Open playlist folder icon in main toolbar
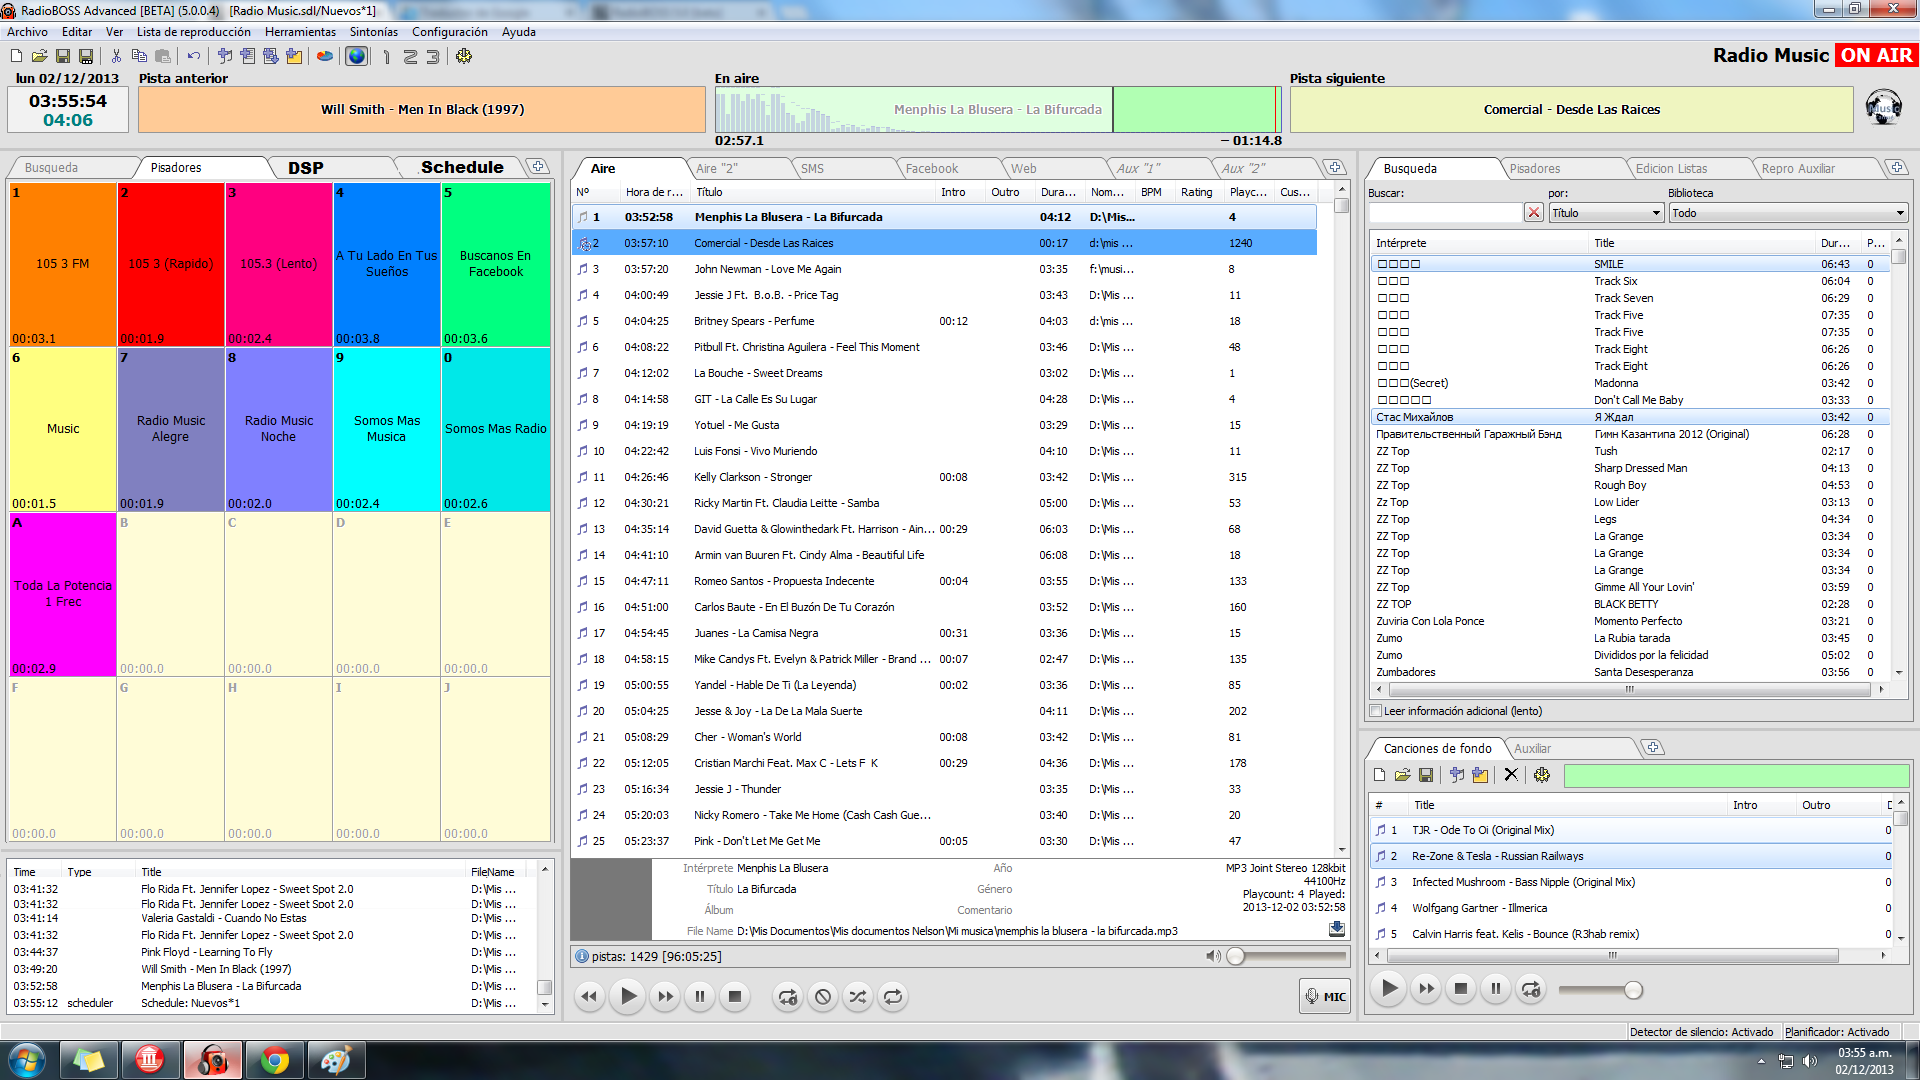Image resolution: width=1920 pixels, height=1080 pixels. [40, 56]
